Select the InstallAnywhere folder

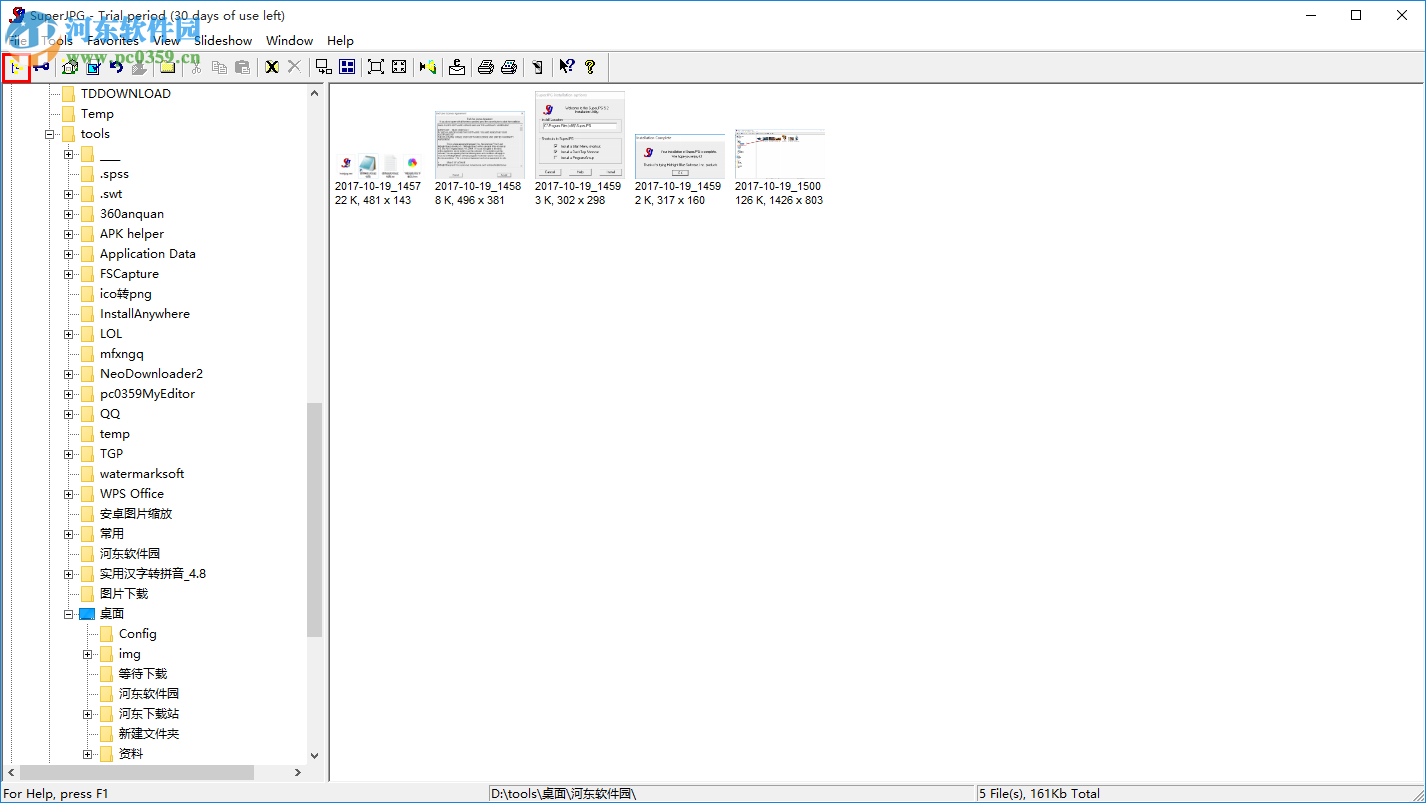coord(145,314)
